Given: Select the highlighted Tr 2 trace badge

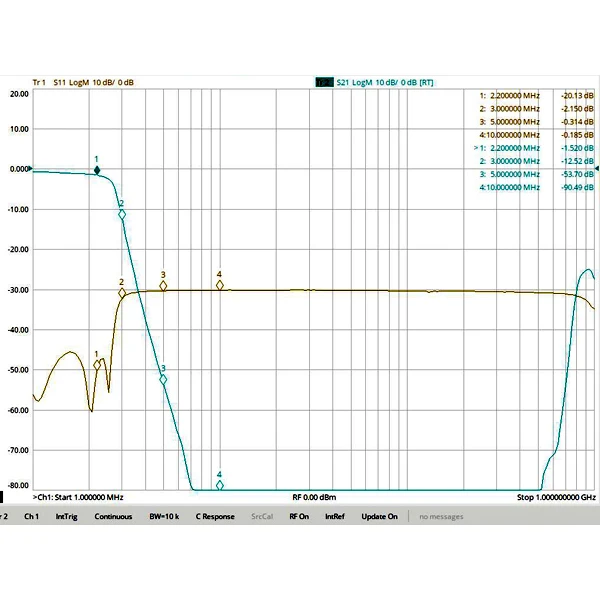Looking at the screenshot, I should pos(324,82).
